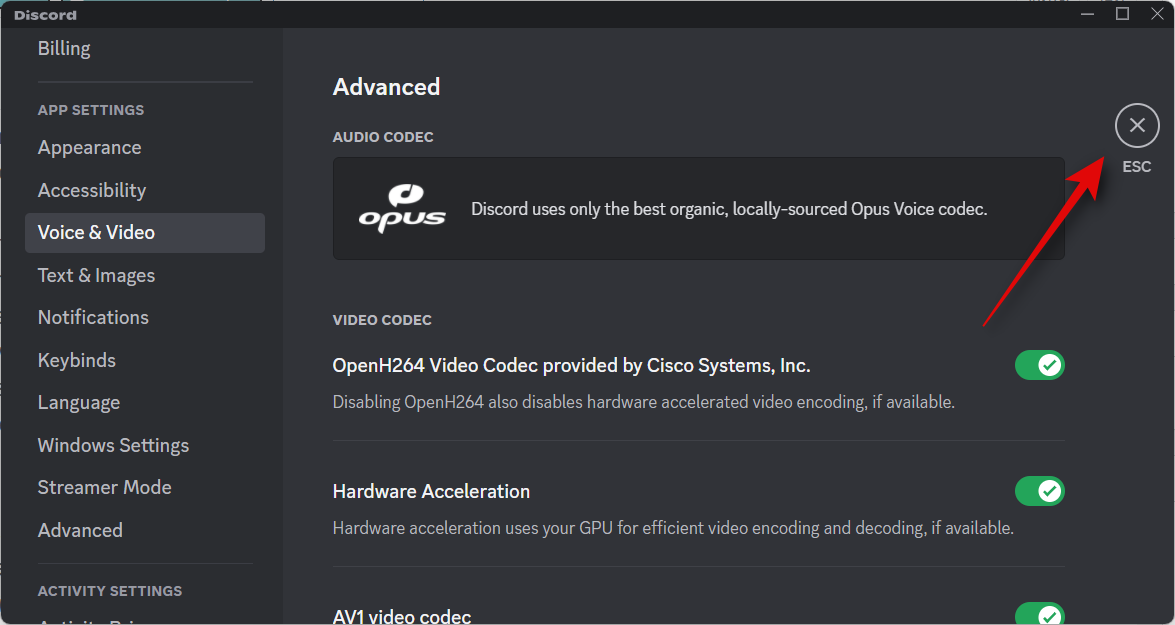The width and height of the screenshot is (1175, 625).
Task: Maximize the Discord window
Action: pos(1122,13)
